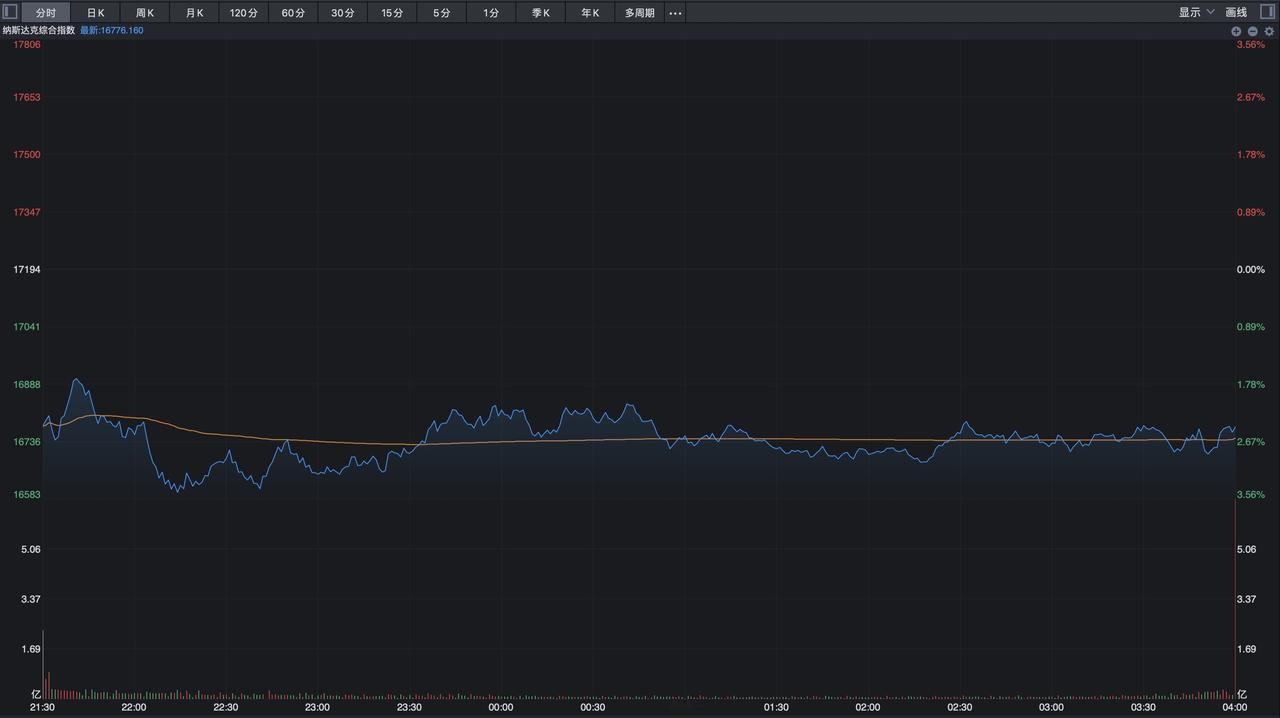This screenshot has height=718, width=1280.
Task: Click the 17500 price axis label
Action: click(27, 155)
